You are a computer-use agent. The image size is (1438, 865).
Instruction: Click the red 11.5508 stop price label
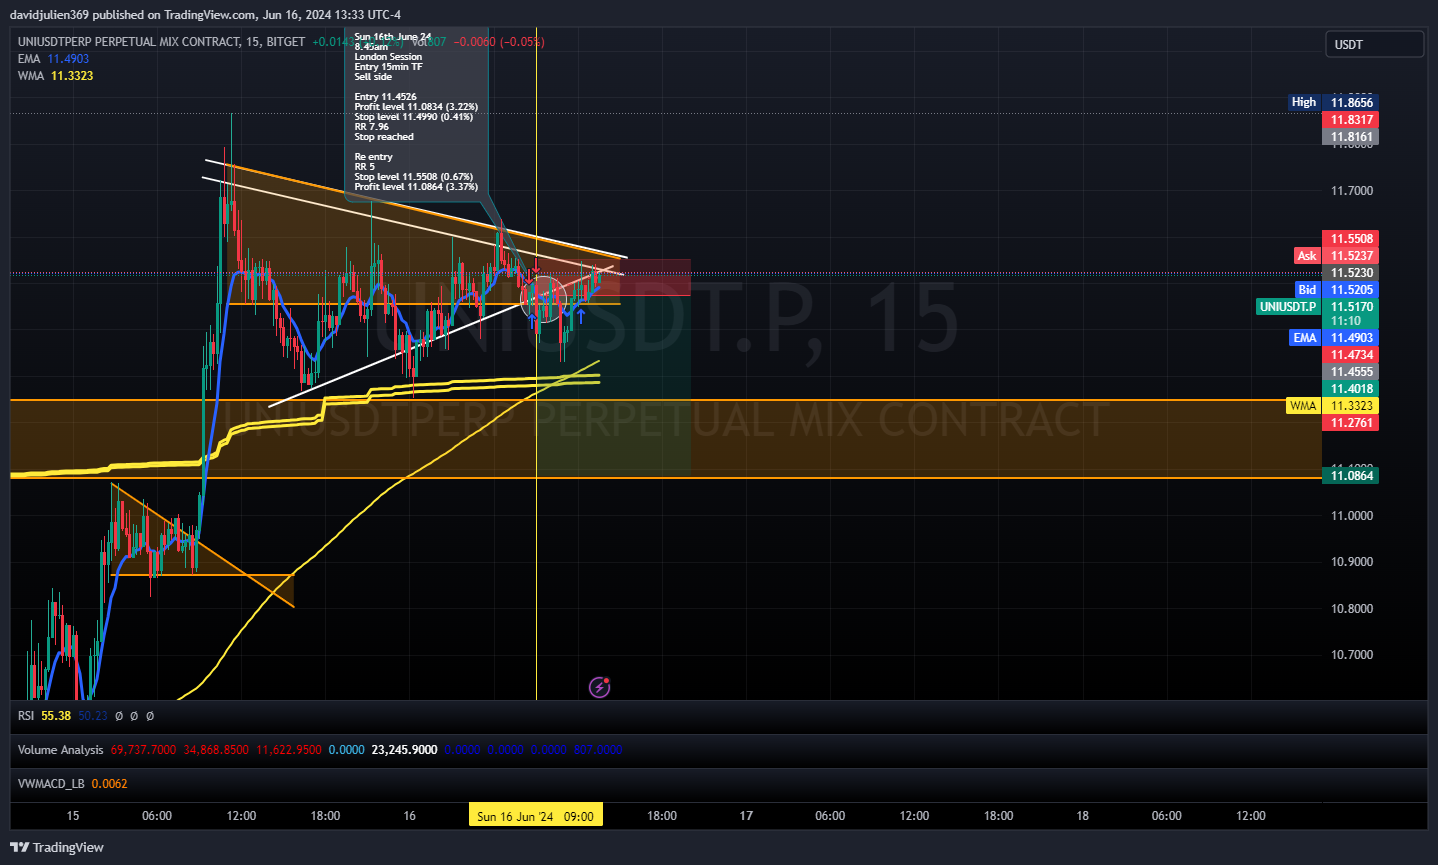[x=1351, y=238]
